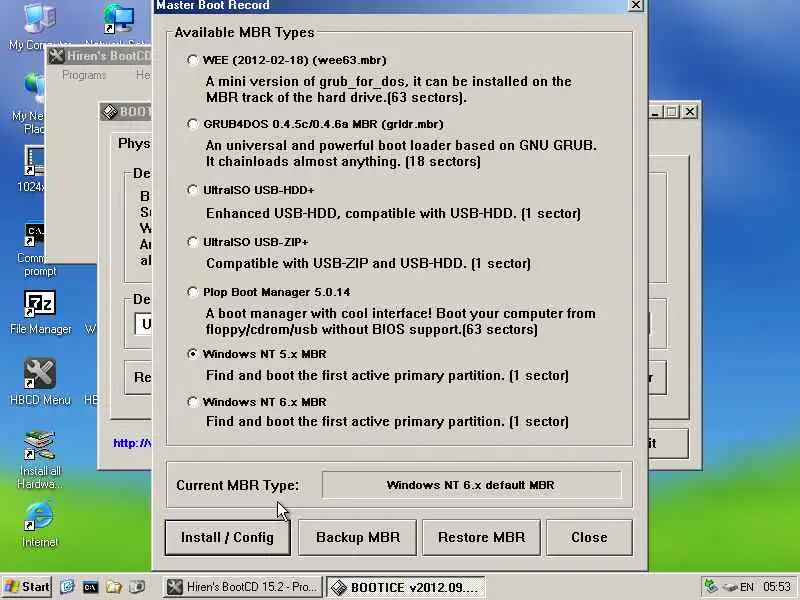
Task: Close the Master Boot Record dialog with X
Action: [x=635, y=5]
